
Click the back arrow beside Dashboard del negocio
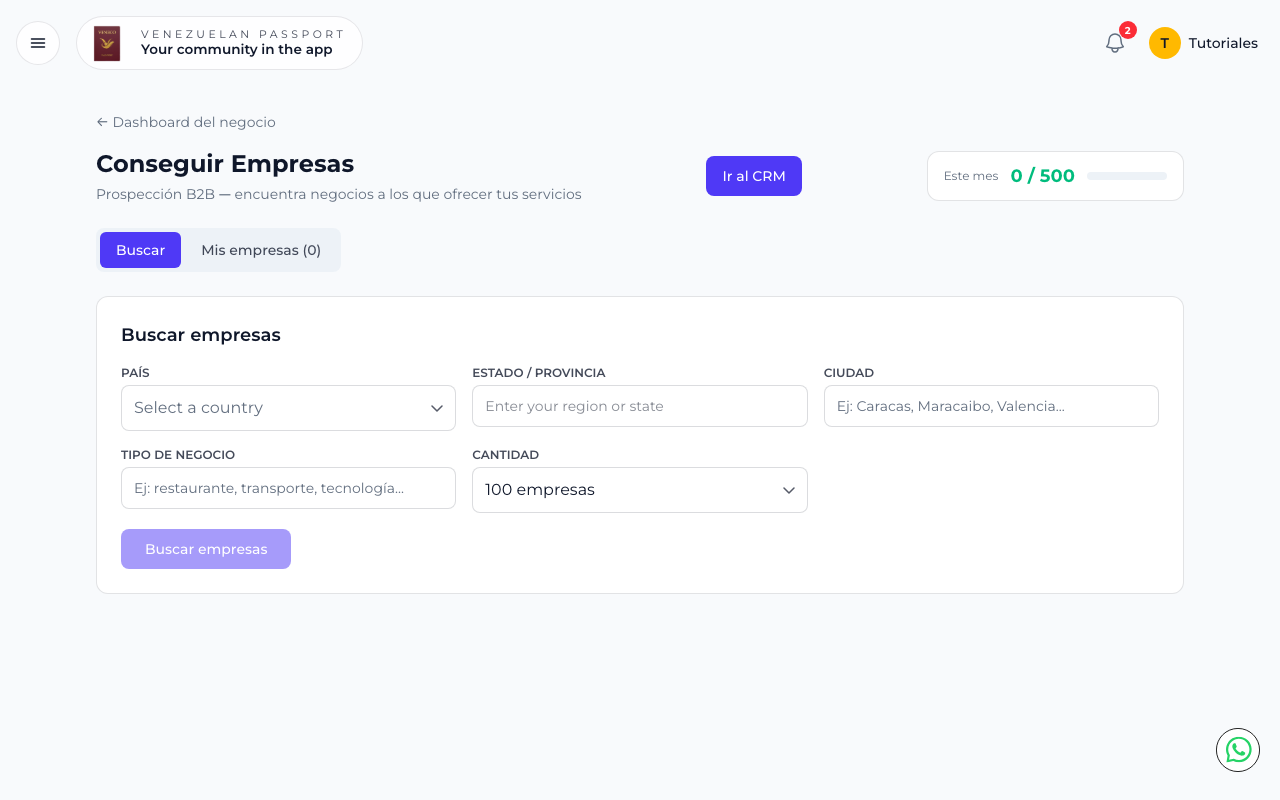click(x=102, y=122)
